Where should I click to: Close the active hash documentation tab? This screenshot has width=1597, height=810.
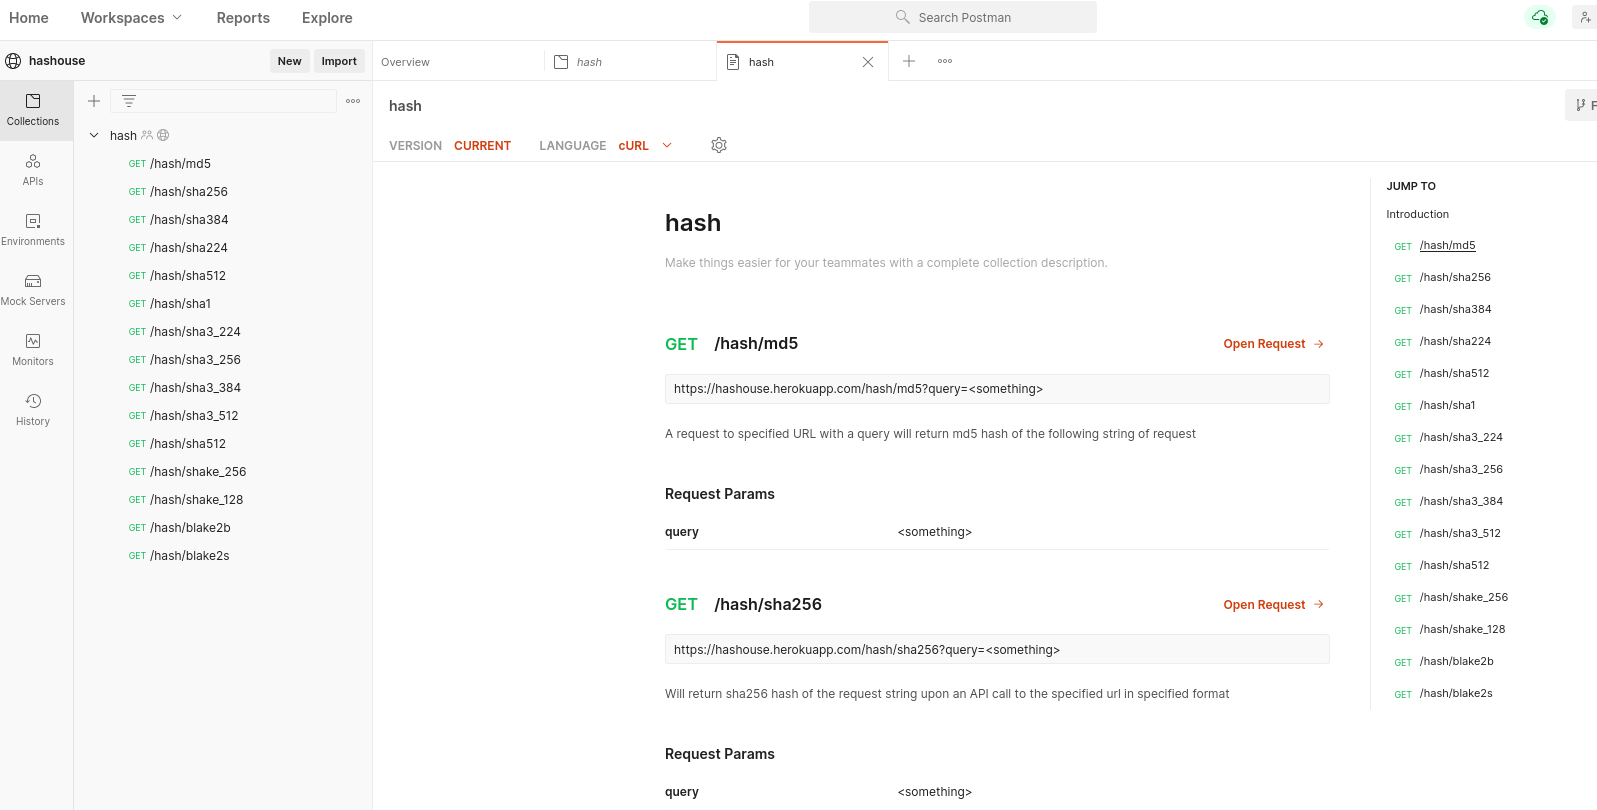click(868, 62)
